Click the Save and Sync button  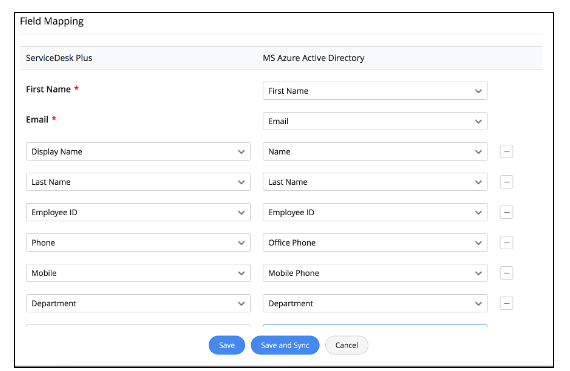[x=285, y=345]
